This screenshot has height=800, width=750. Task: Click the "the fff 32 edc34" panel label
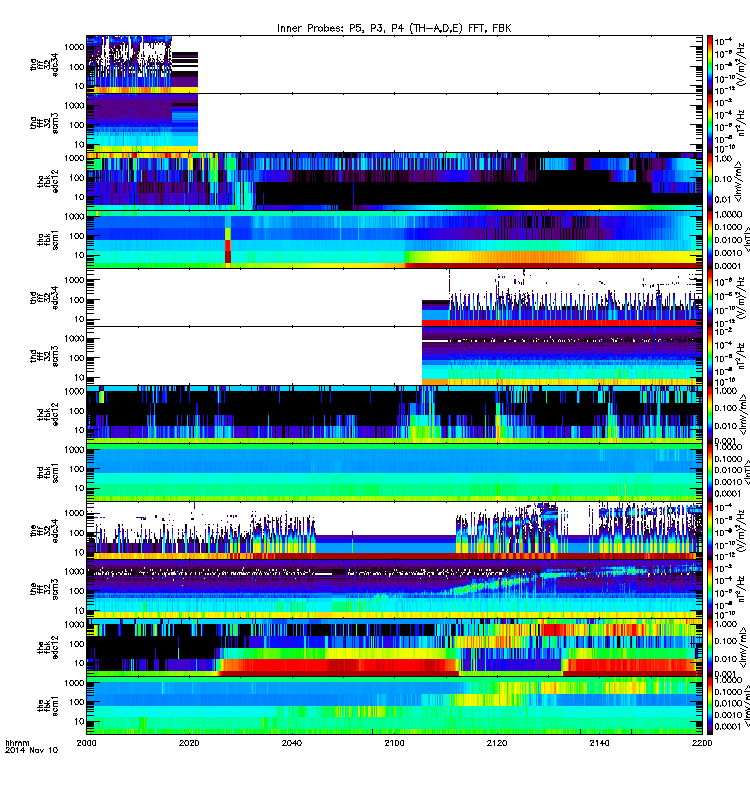tap(44, 531)
